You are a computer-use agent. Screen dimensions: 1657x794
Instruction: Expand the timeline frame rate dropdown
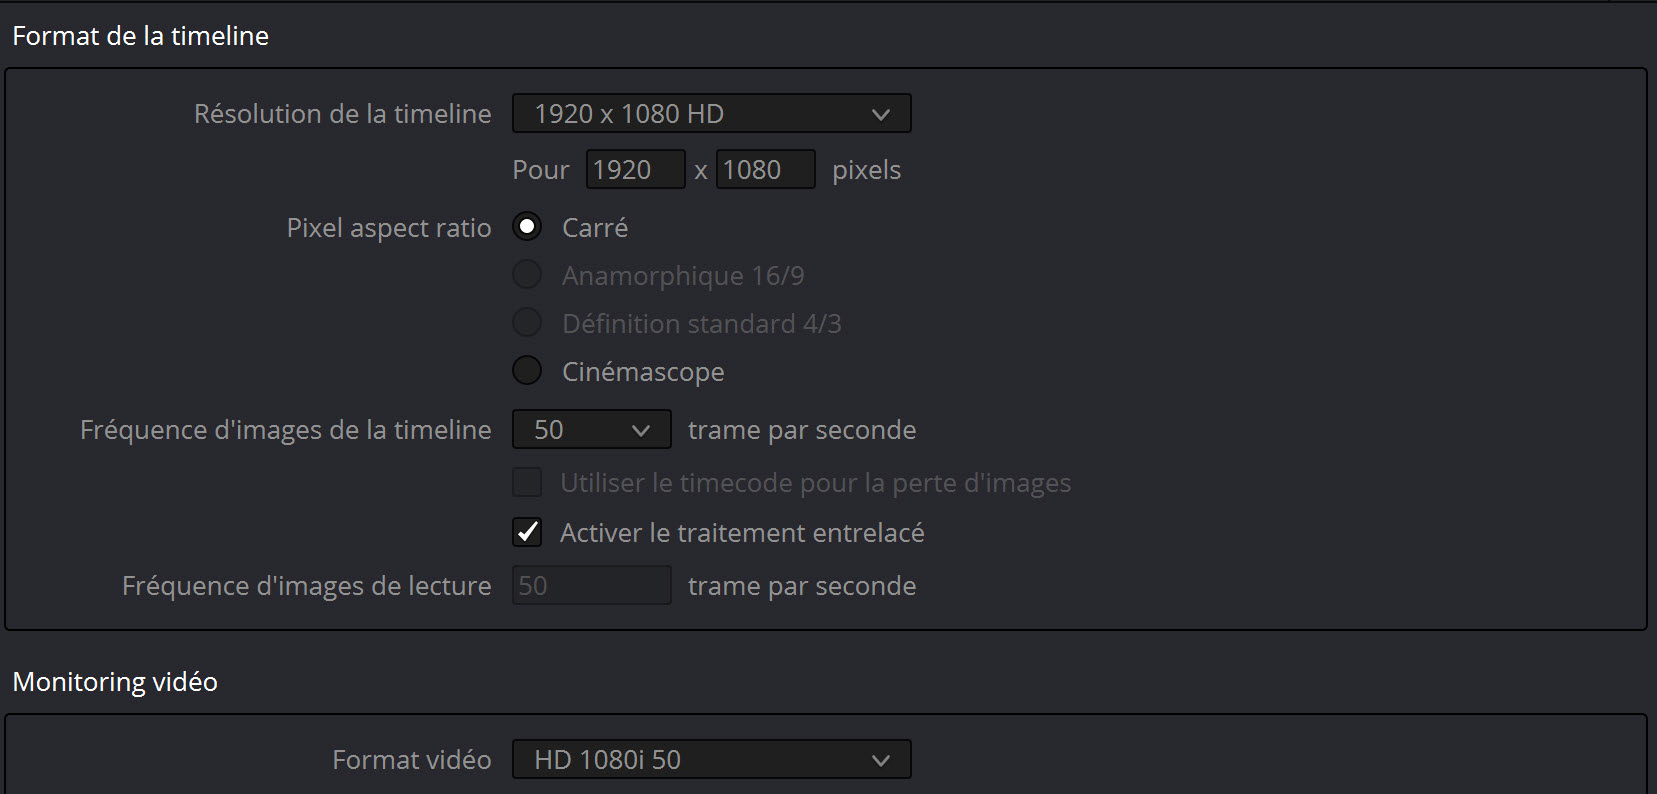click(x=591, y=430)
